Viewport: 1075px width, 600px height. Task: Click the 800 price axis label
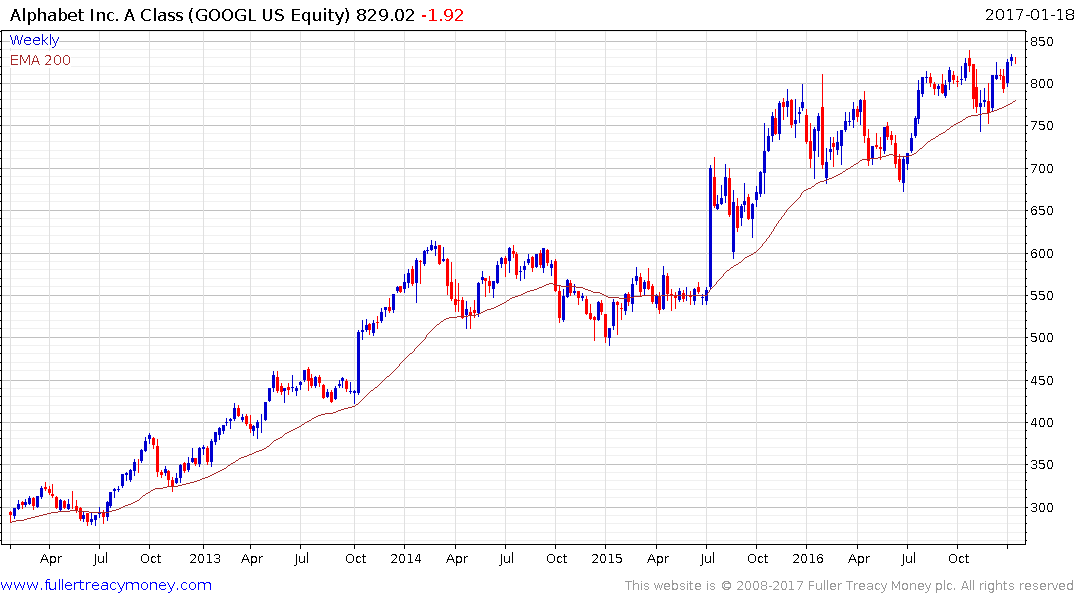1041,84
